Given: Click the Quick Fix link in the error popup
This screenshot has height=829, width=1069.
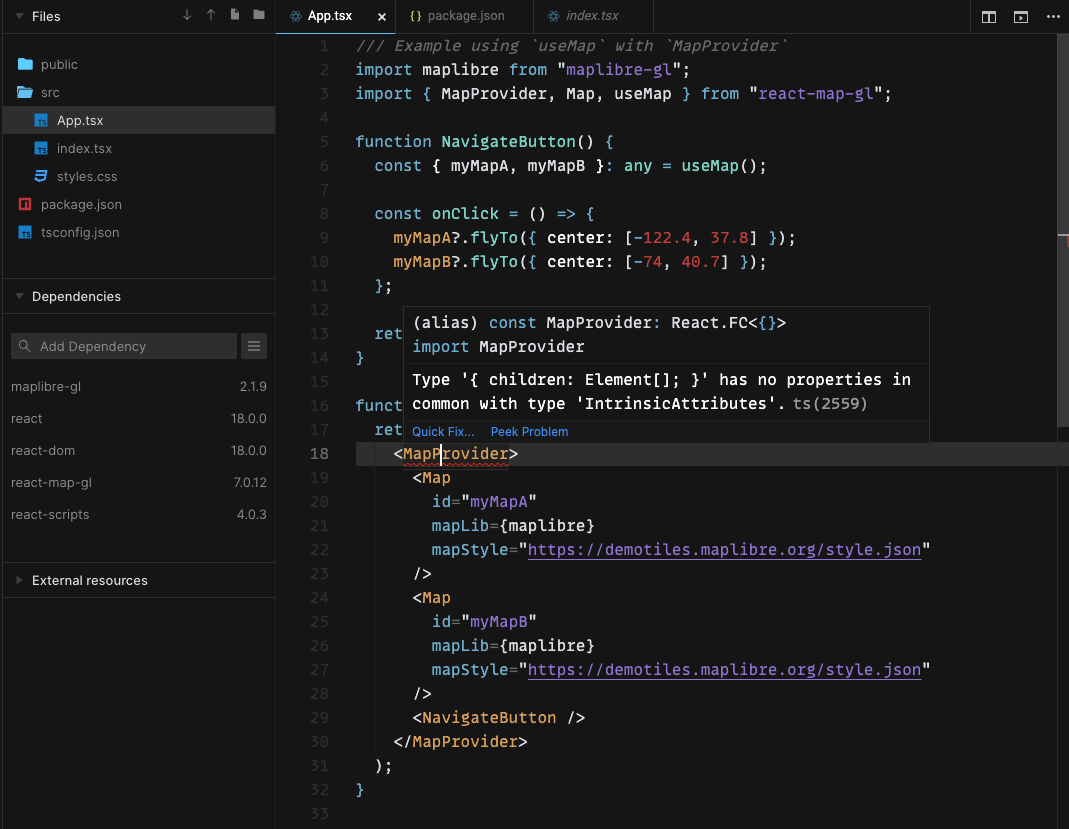Looking at the screenshot, I should point(443,431).
